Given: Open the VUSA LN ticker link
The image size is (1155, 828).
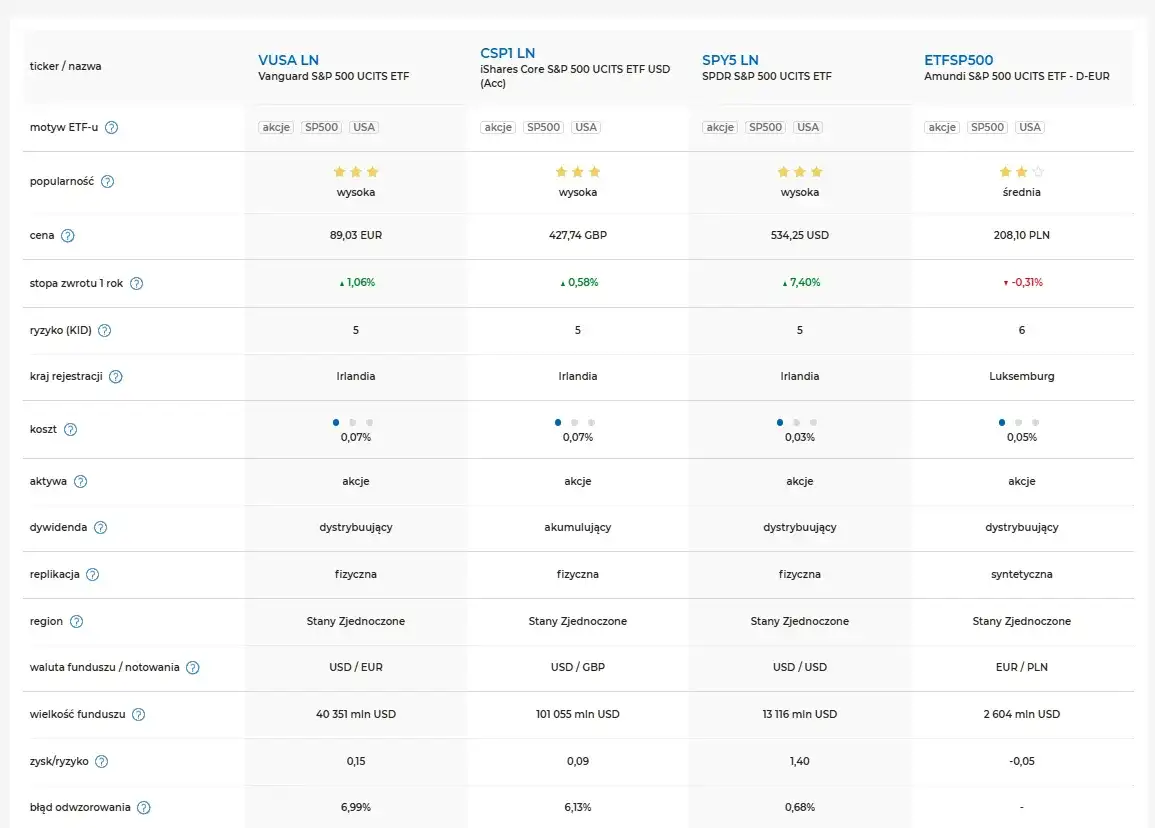Looking at the screenshot, I should point(288,60).
